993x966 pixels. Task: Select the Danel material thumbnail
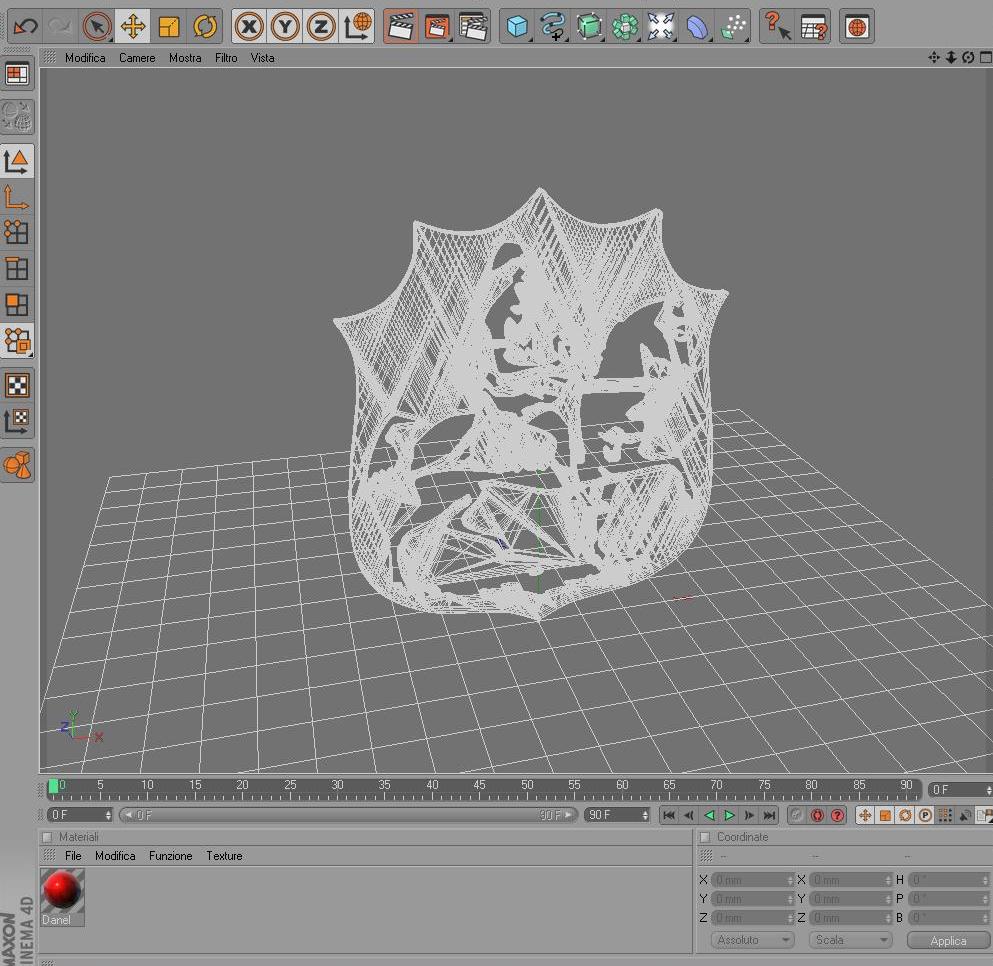pyautogui.click(x=62, y=897)
